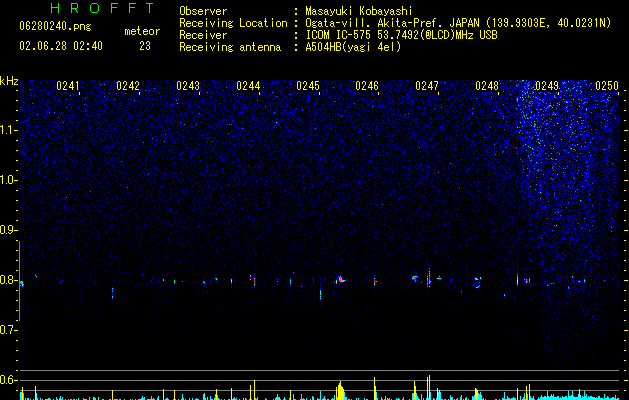
Task: Click the 0242 time marker
Action: (128, 86)
